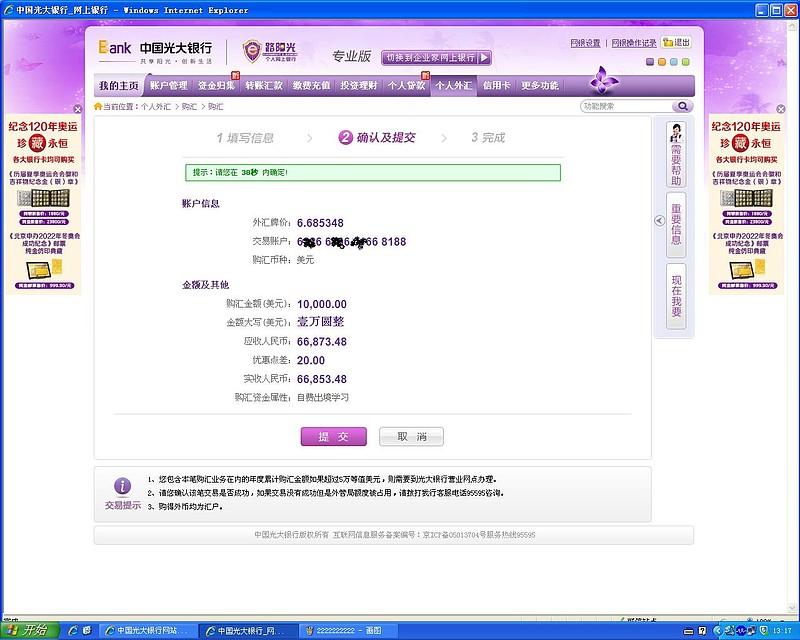The width and height of the screenshot is (800, 640).
Task: Collapse the right help sidebar with the arrow
Action: point(660,220)
